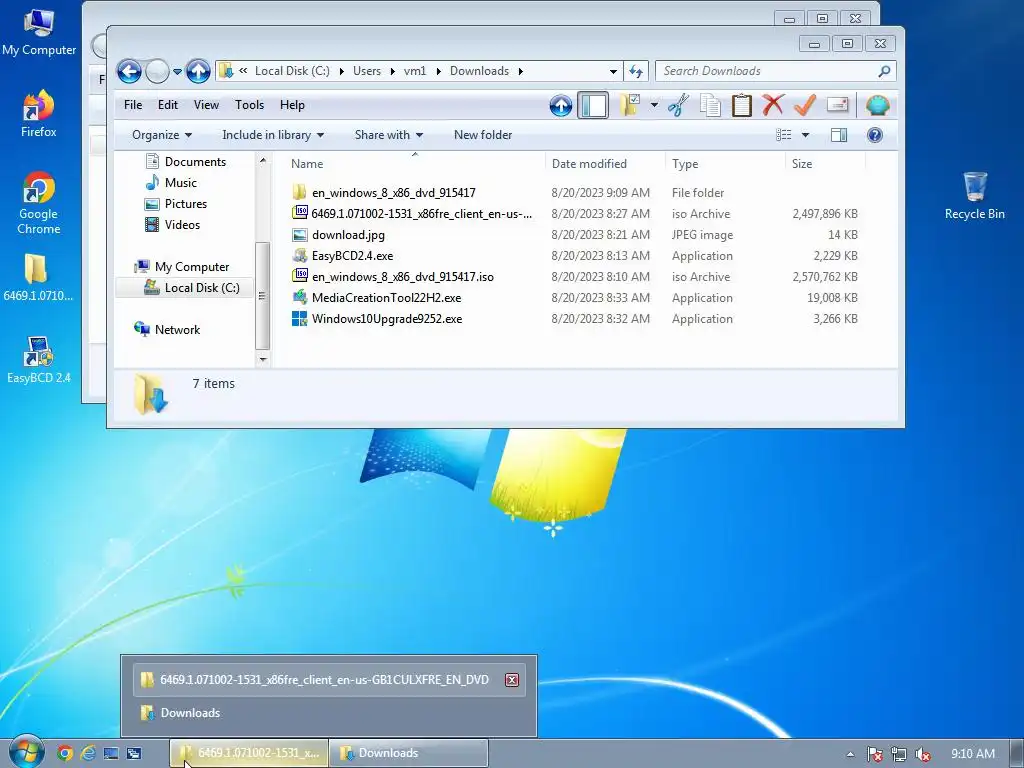Select My Computer in the navigation pane
Viewport: 1024px width, 768px height.
point(182,266)
